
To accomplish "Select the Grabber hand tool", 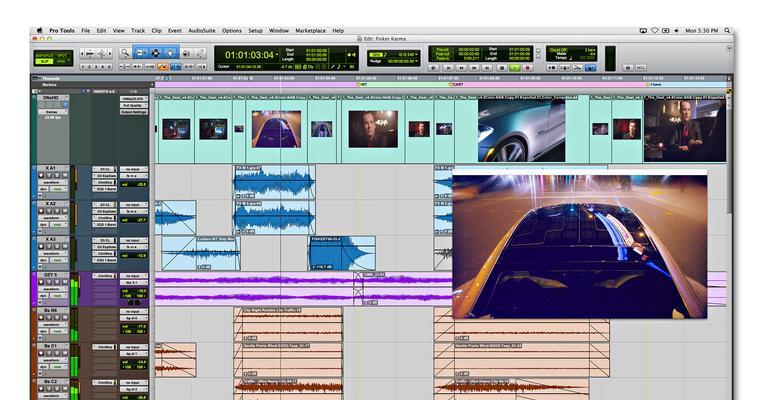I will click(x=170, y=53).
